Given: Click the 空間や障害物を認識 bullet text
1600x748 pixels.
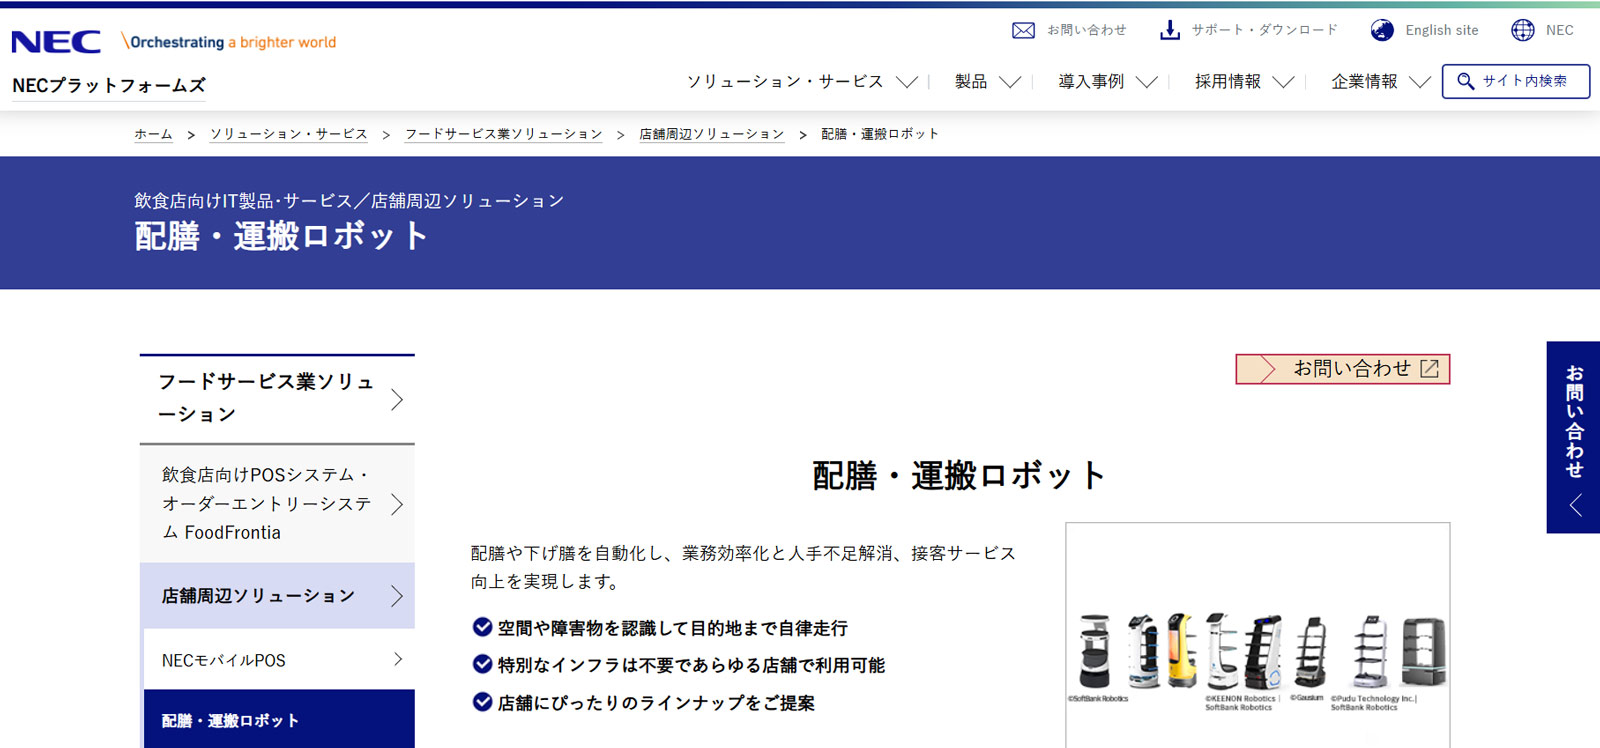Looking at the screenshot, I should tap(672, 628).
